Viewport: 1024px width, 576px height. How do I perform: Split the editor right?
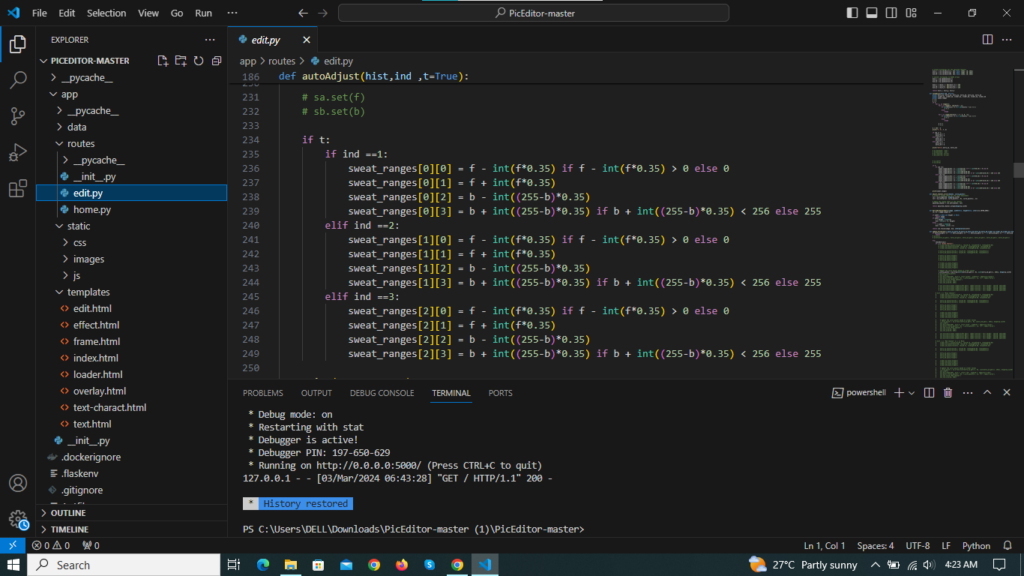click(987, 40)
